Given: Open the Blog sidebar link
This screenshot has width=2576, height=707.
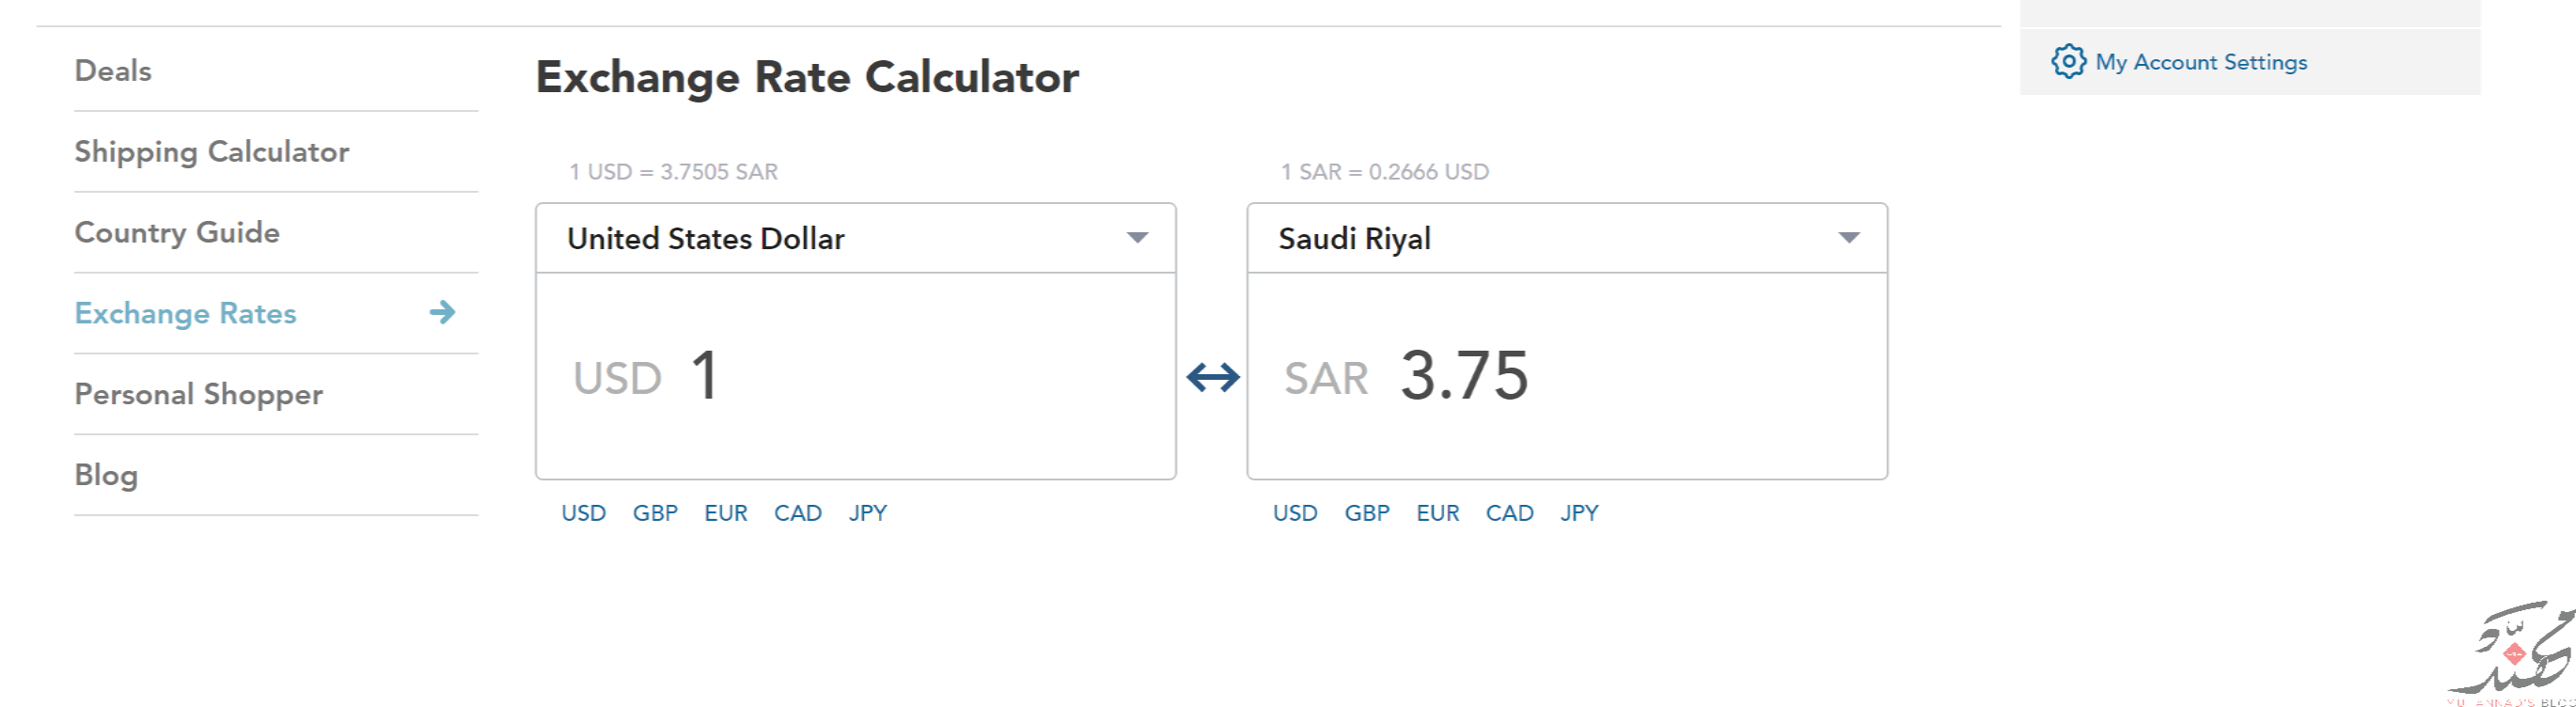Looking at the screenshot, I should click(106, 475).
